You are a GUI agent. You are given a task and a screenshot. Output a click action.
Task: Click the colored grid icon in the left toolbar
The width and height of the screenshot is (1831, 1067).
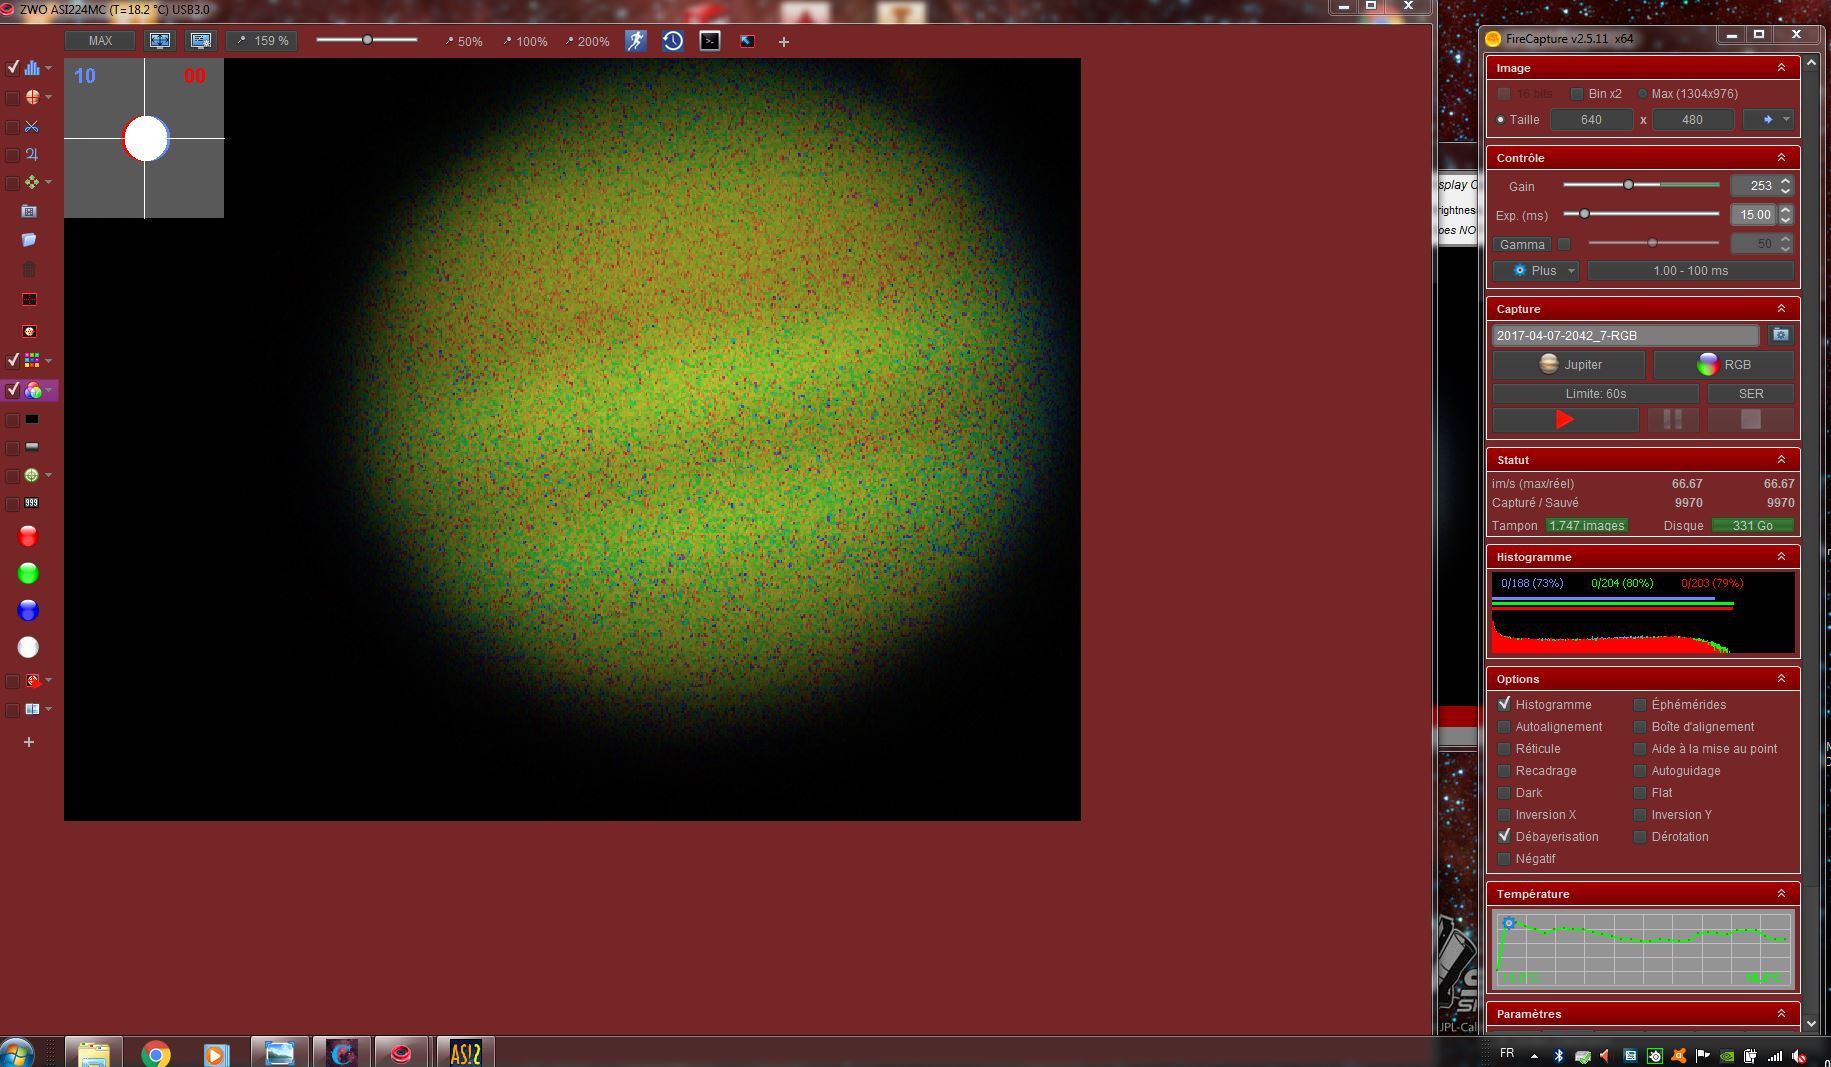pos(32,360)
